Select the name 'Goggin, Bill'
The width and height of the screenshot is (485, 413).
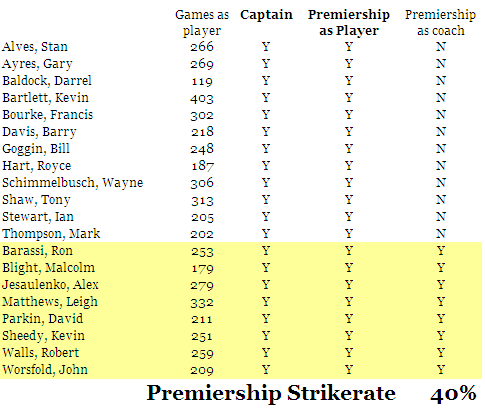(36, 149)
